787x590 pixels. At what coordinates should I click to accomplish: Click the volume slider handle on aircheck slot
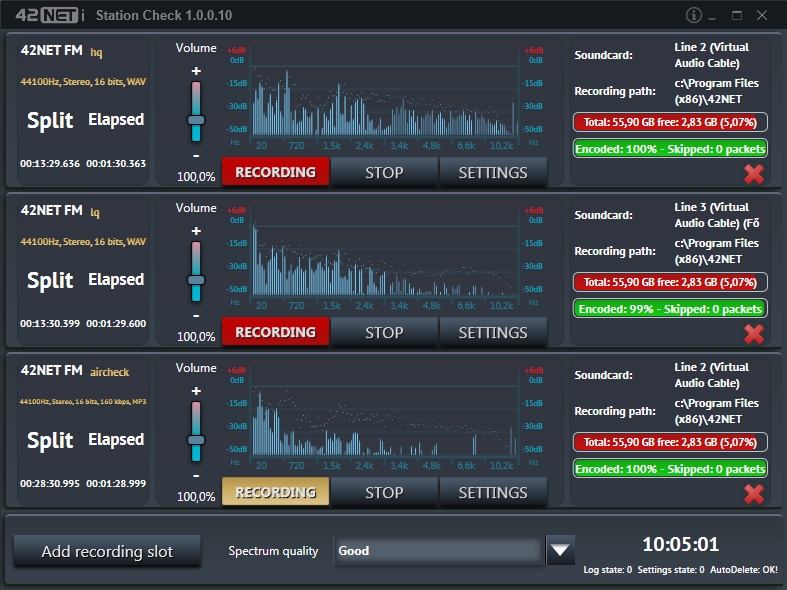[x=196, y=440]
